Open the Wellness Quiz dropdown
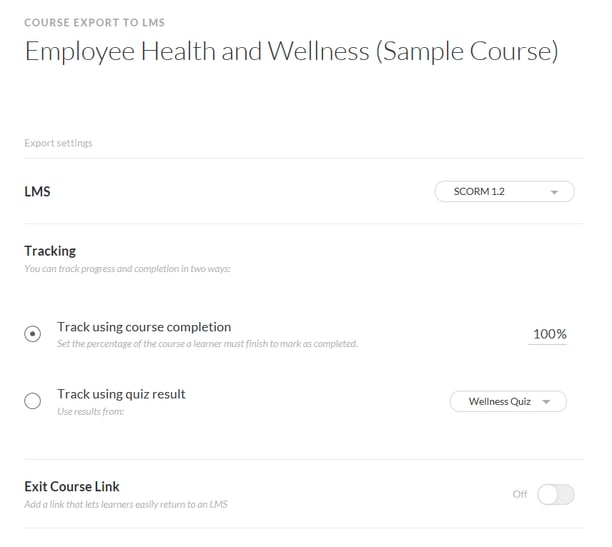Viewport: 612px width, 547px height. click(508, 401)
